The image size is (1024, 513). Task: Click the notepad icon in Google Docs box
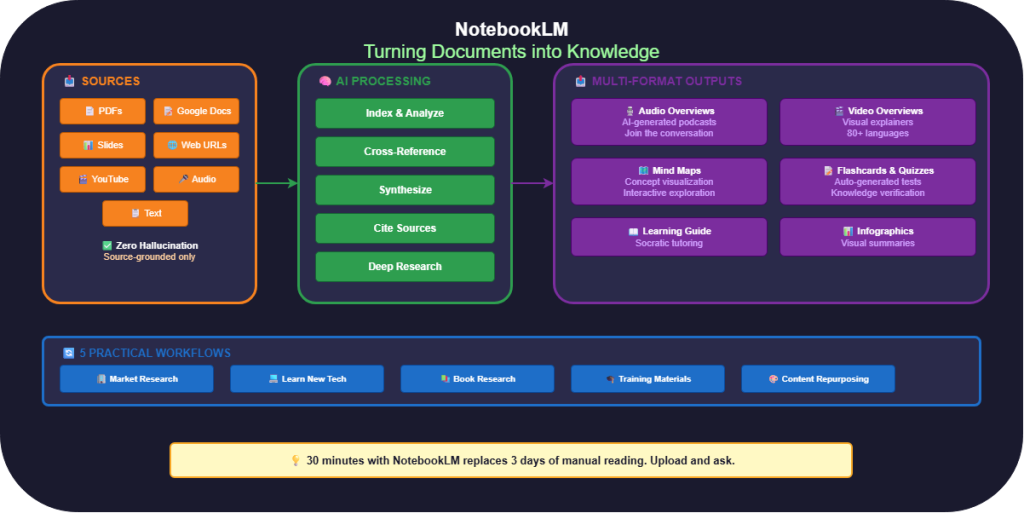(168, 111)
